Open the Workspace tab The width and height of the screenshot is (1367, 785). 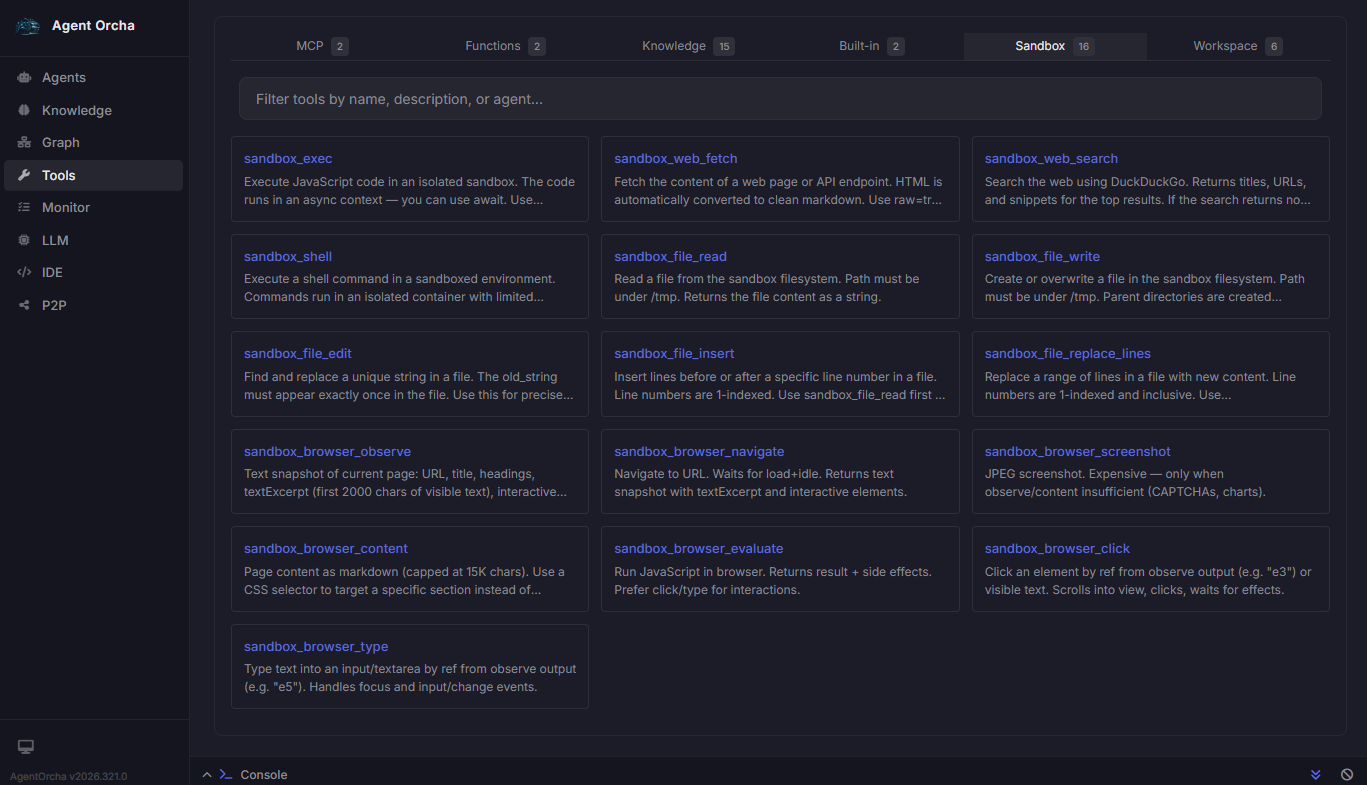click(x=1225, y=45)
